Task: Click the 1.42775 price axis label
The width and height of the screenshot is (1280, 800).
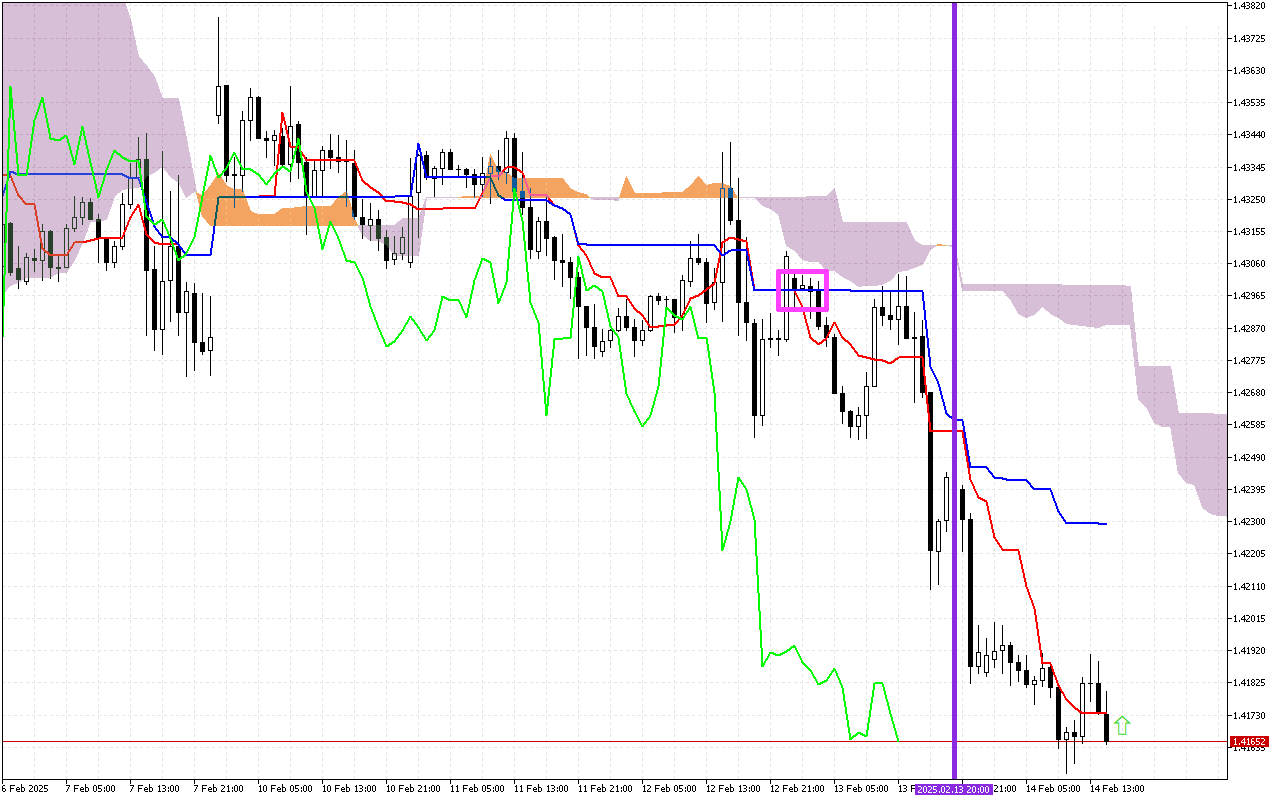Action: pyautogui.click(x=1250, y=360)
